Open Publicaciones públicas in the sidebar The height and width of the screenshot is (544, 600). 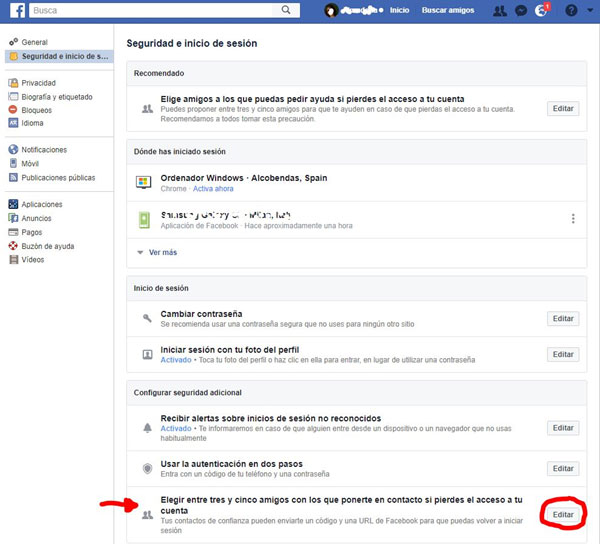tap(58, 178)
